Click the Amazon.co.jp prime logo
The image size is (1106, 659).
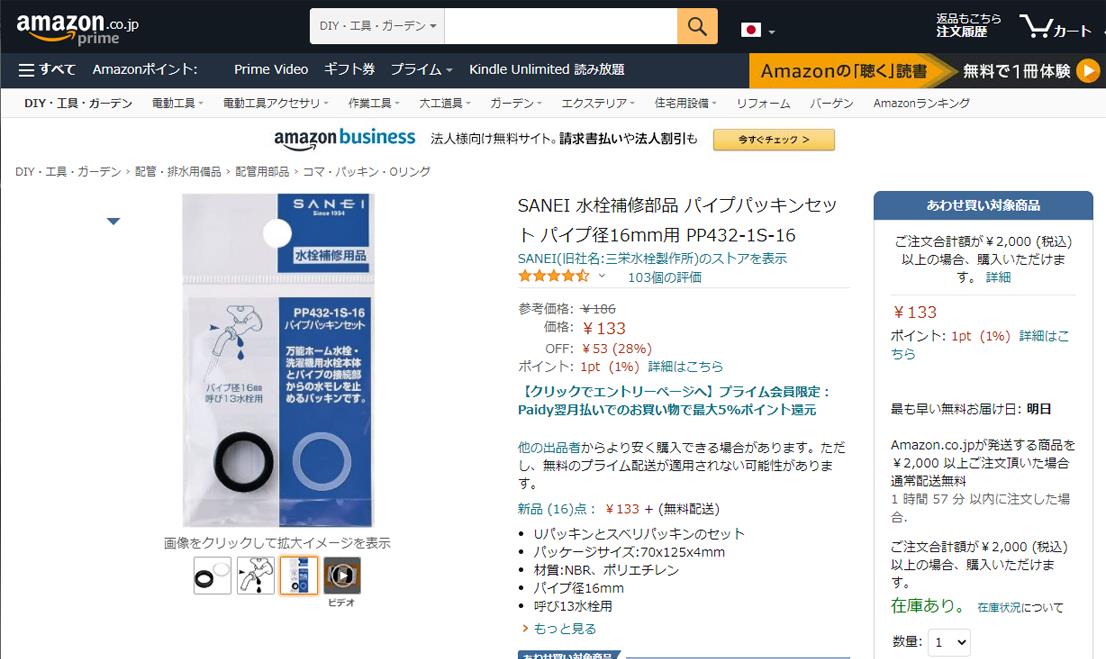tap(77, 29)
